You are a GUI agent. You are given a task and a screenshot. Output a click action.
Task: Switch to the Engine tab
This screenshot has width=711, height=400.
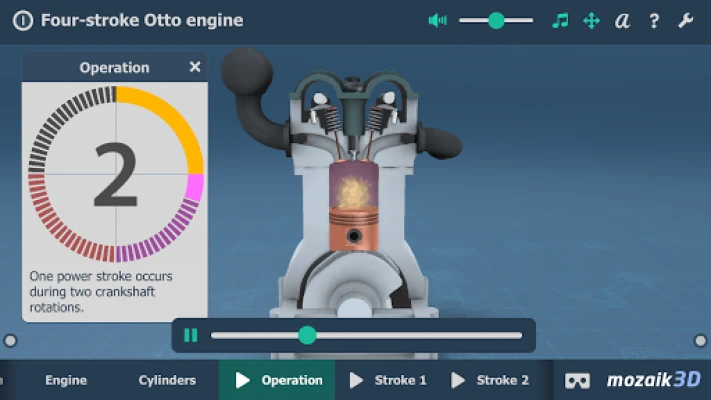click(x=66, y=380)
